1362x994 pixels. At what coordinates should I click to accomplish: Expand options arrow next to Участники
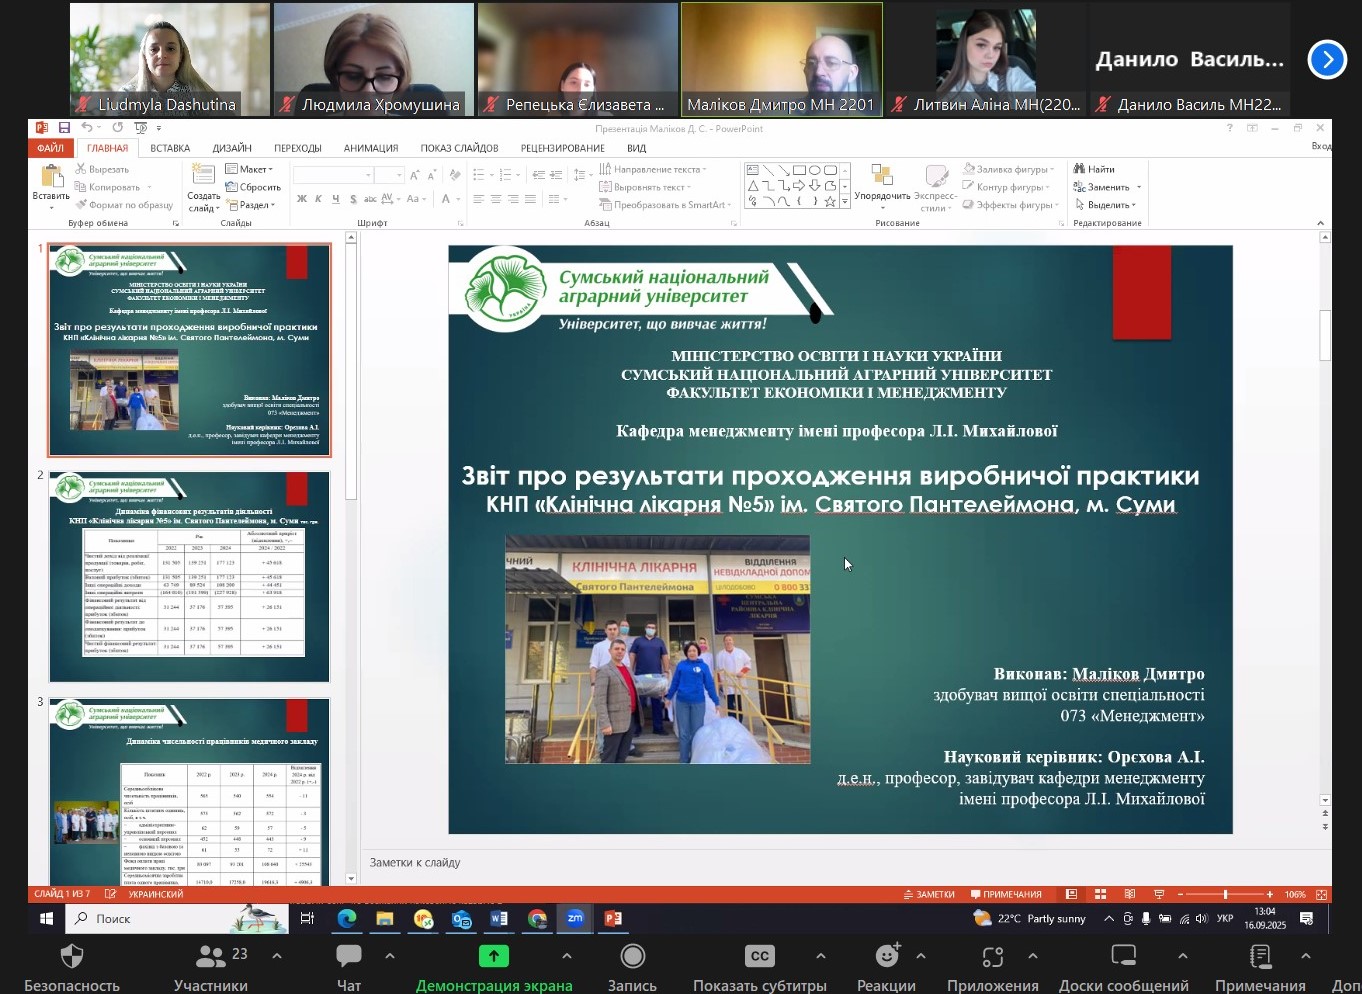pyautogui.click(x=277, y=956)
